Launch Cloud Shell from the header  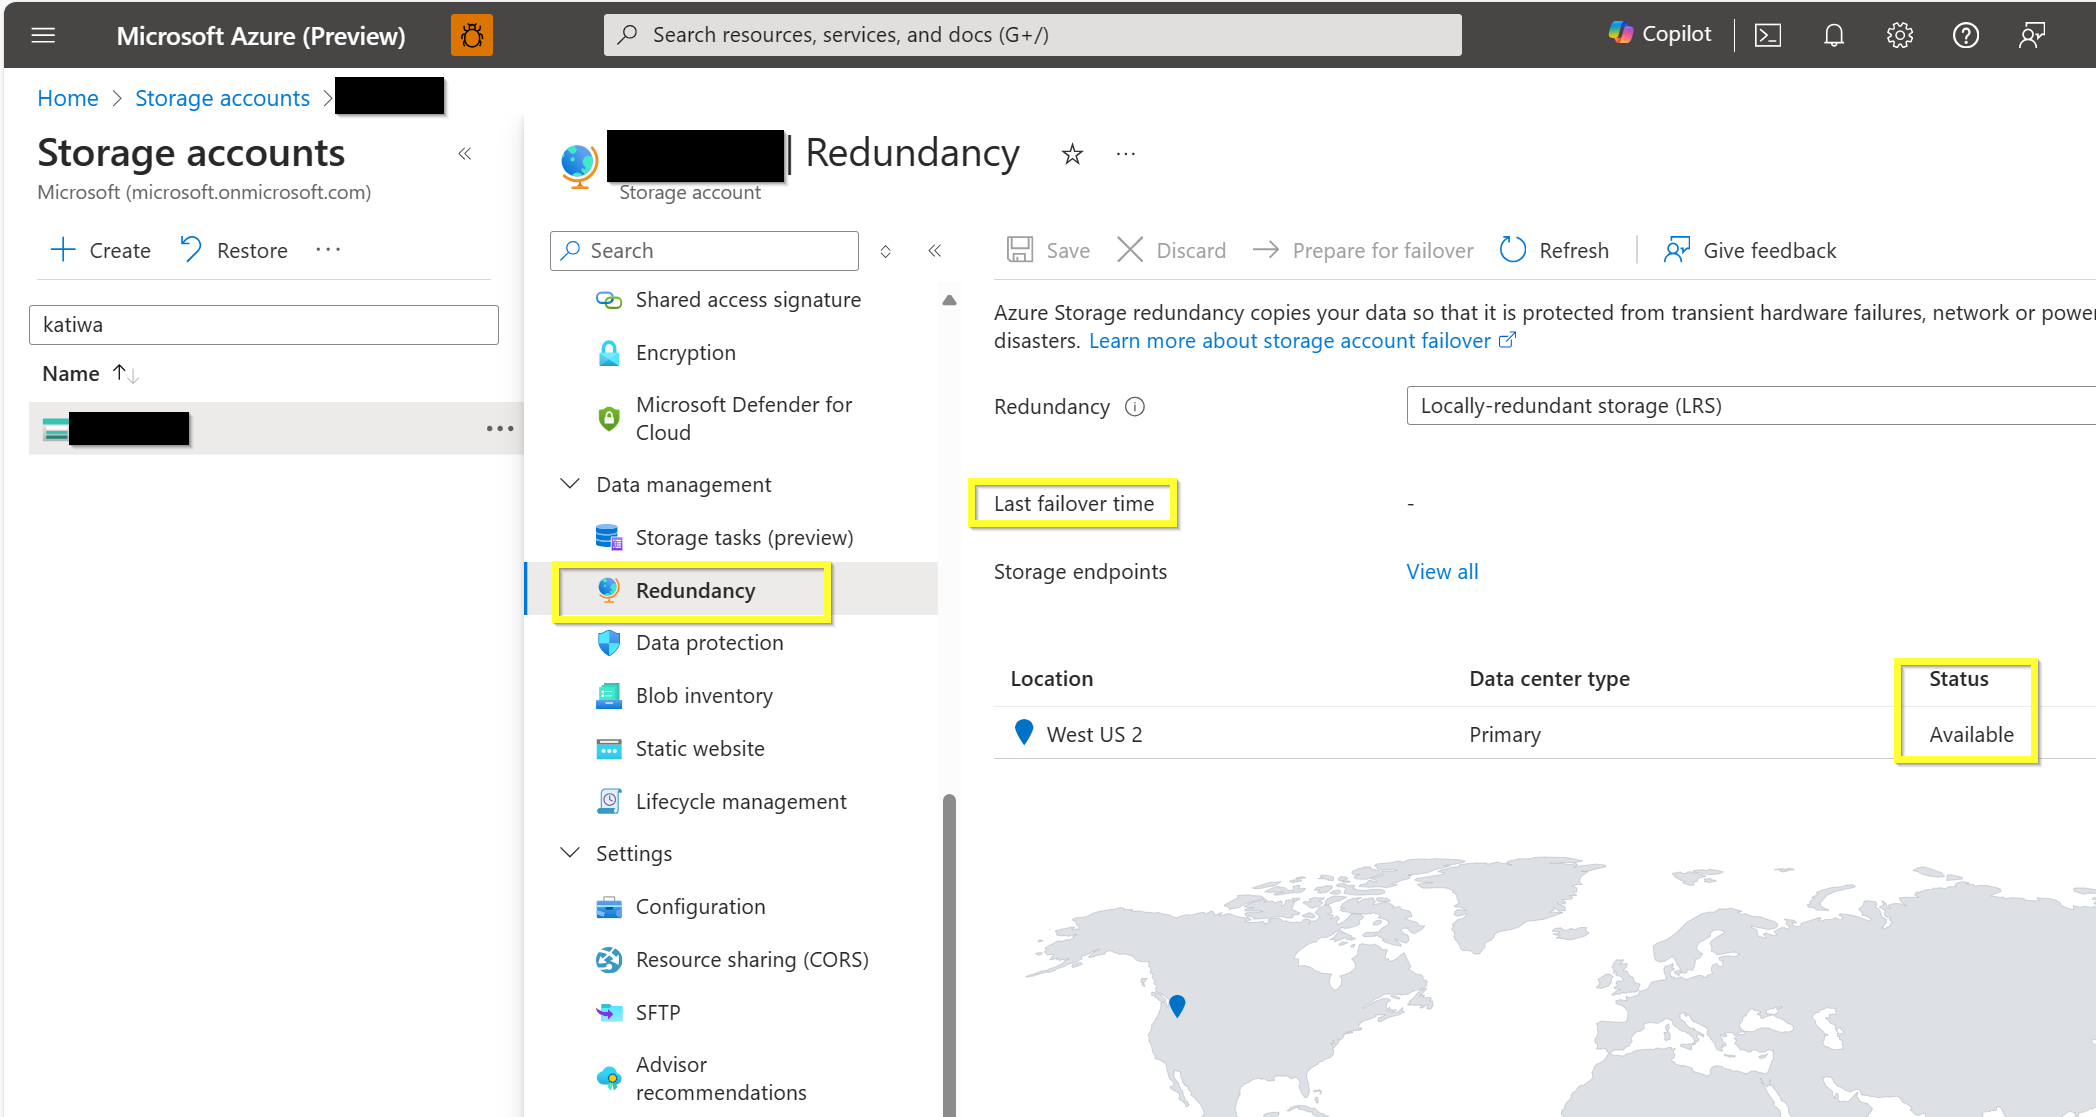(1767, 35)
